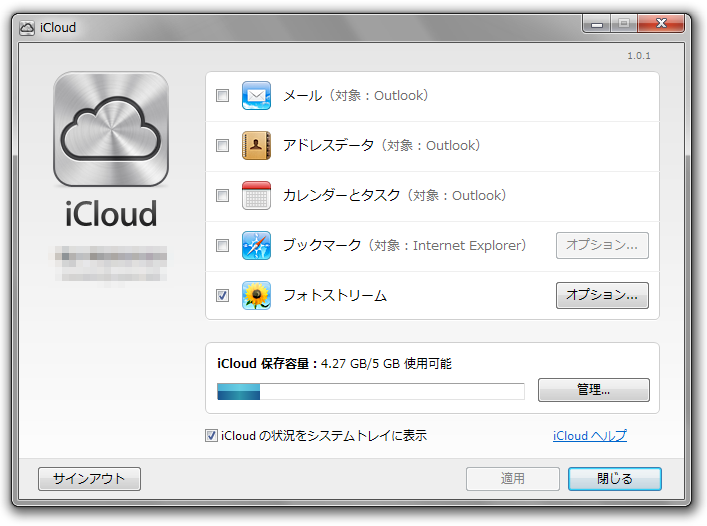This screenshot has width=707, height=526.
Task: Click the 管理 storage button
Action: tap(593, 390)
